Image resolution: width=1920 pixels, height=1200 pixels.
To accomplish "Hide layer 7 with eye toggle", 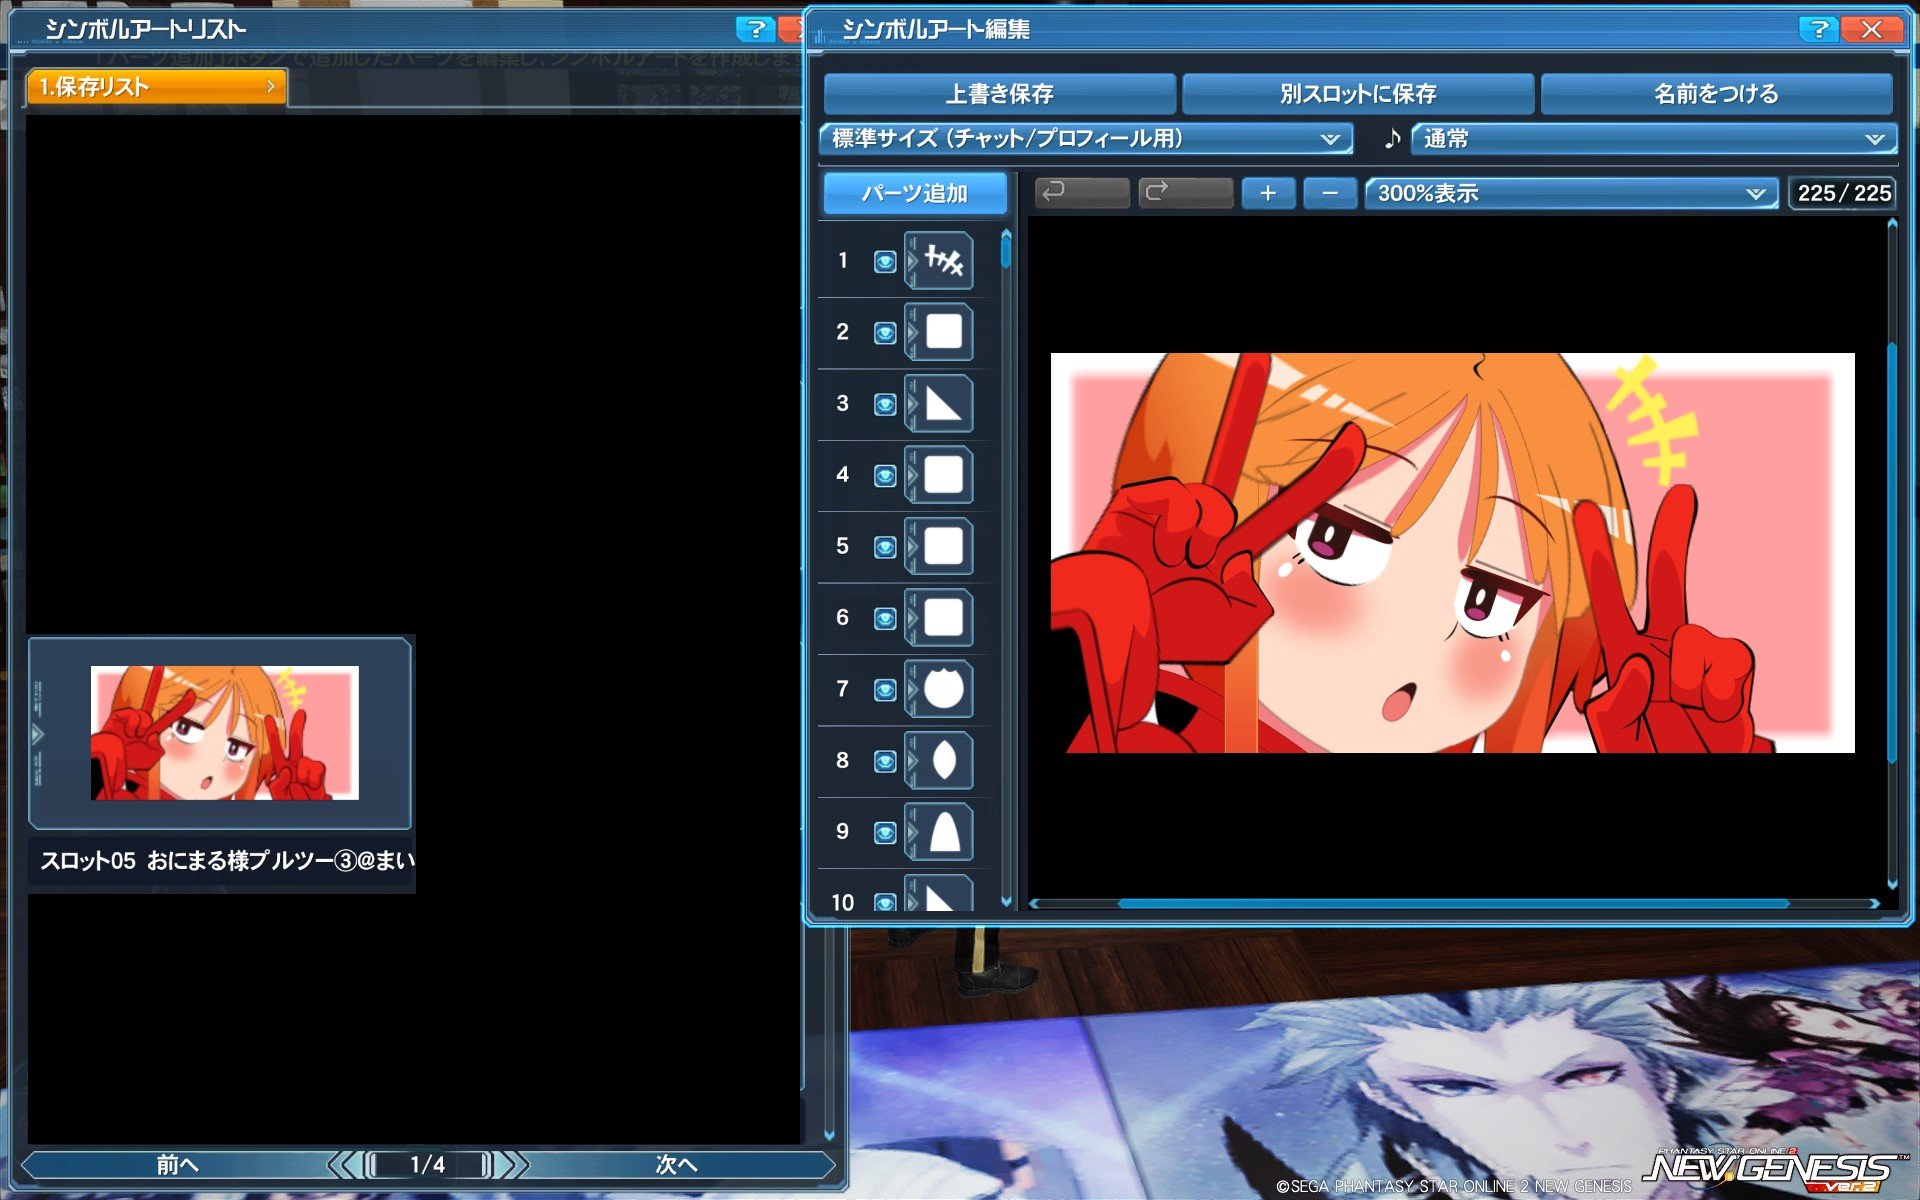I will click(x=885, y=690).
